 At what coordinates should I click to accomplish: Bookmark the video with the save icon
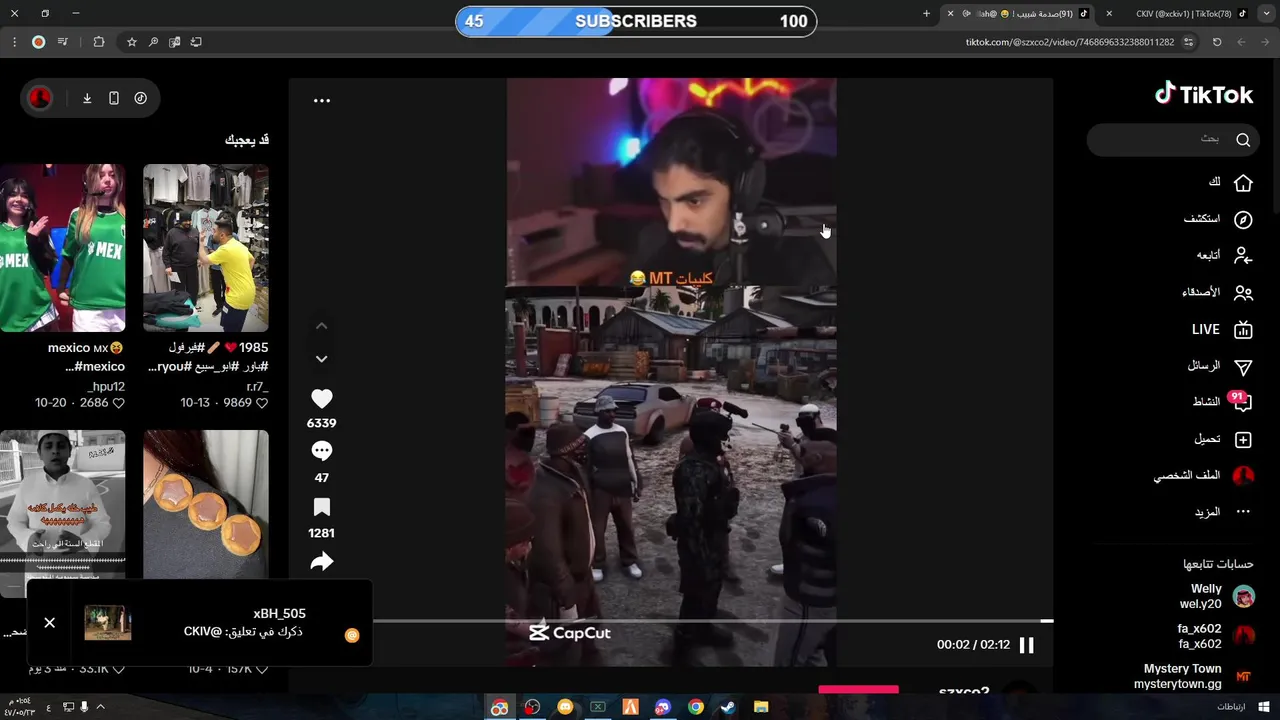(x=321, y=507)
